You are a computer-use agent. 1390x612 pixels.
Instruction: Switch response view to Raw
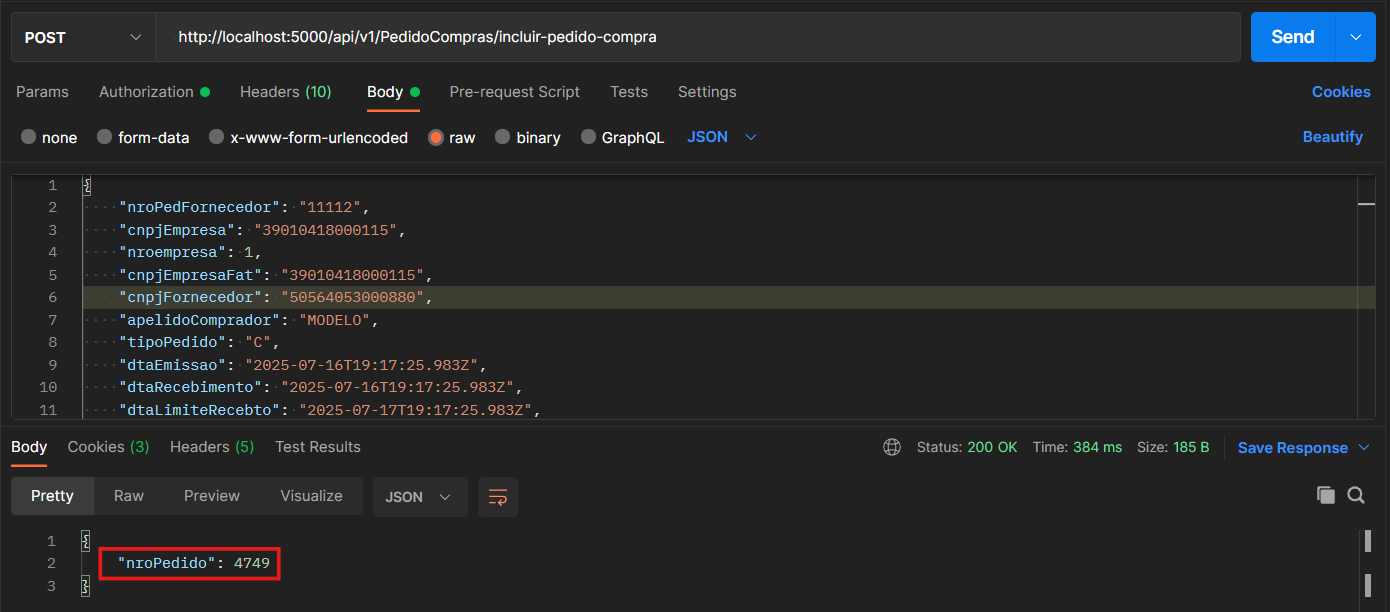129,496
